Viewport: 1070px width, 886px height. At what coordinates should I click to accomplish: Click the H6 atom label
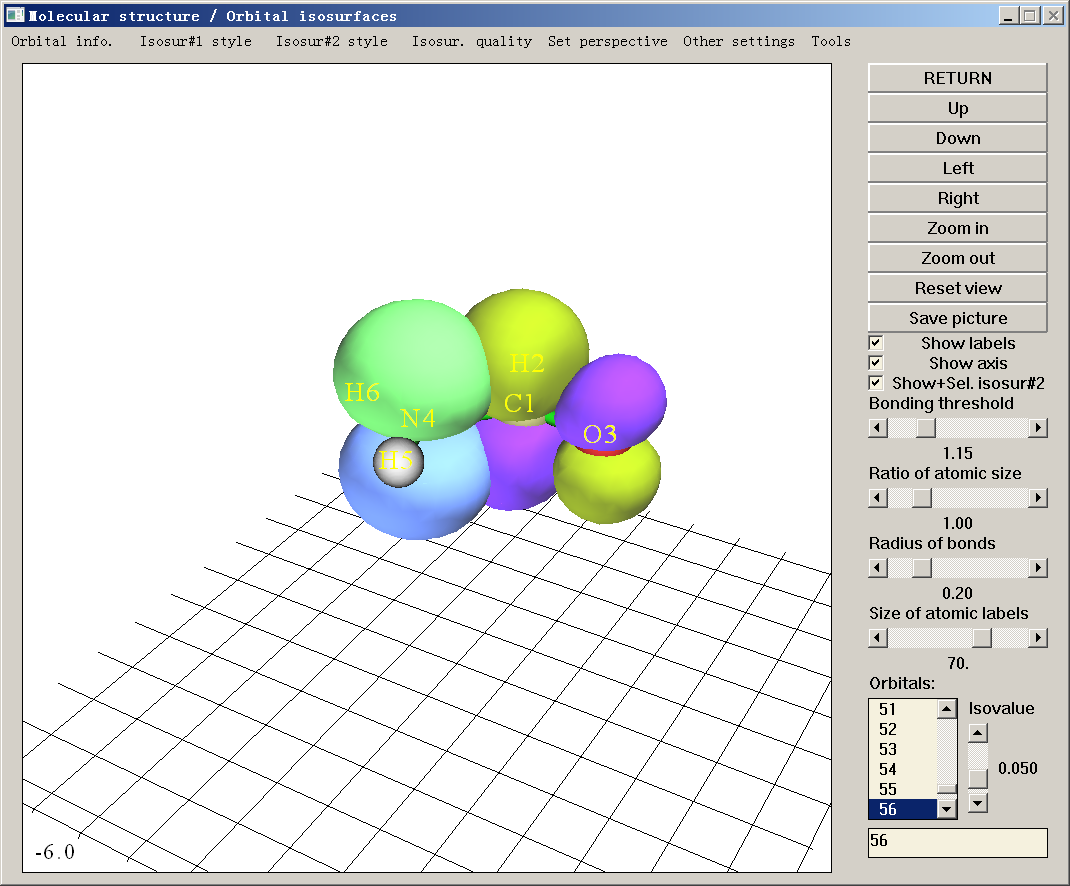click(362, 392)
